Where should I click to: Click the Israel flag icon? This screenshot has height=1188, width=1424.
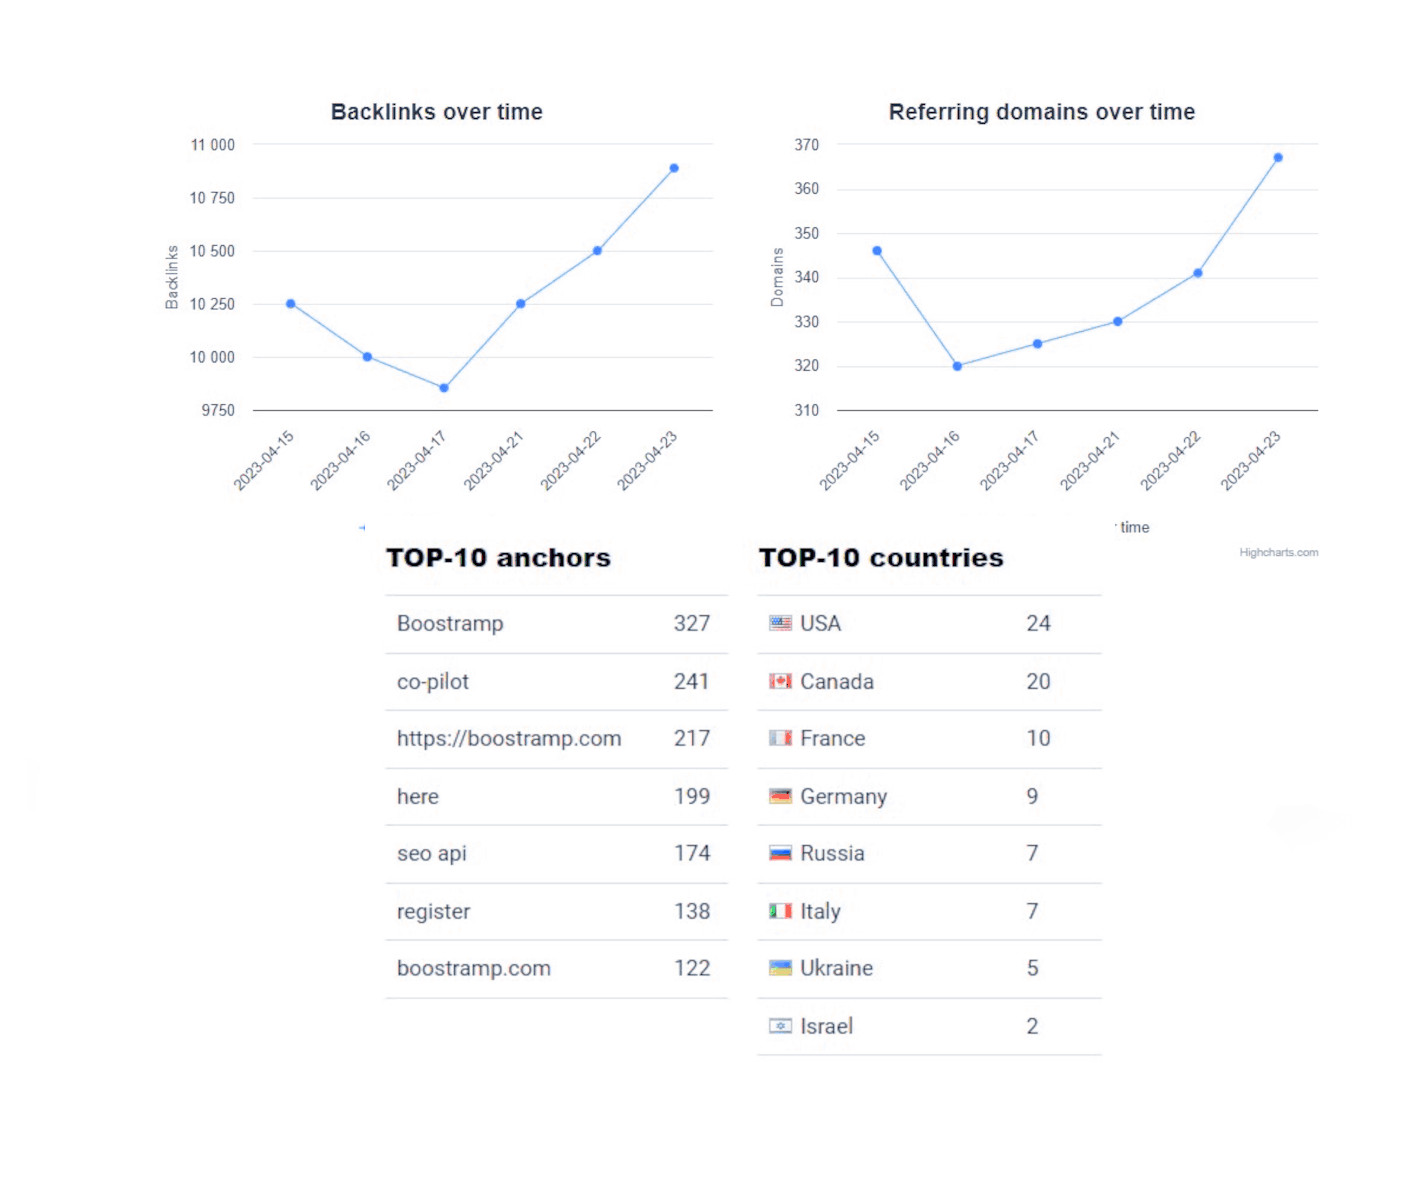[x=779, y=1025]
